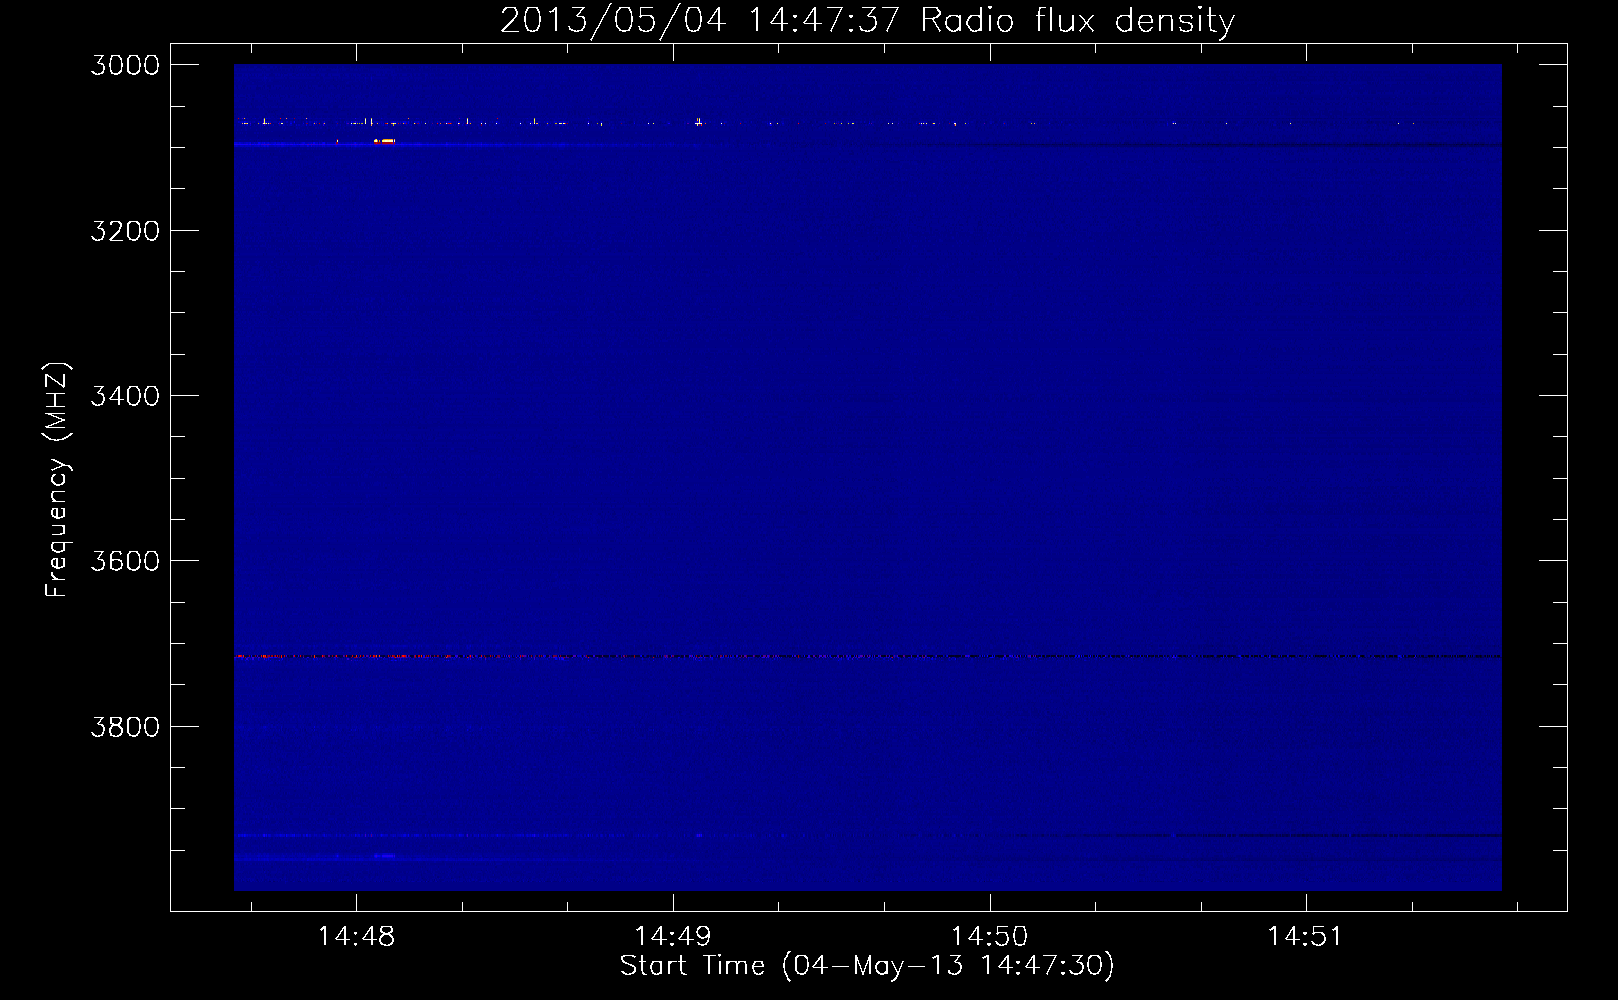Click the 3000 frequency tick label
Screen dimensions: 1618x1000
[125, 65]
